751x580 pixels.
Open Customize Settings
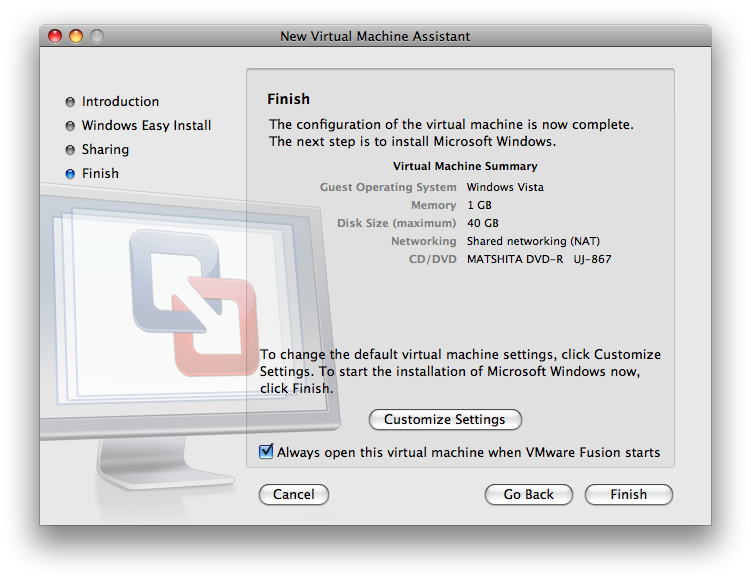[x=445, y=420]
